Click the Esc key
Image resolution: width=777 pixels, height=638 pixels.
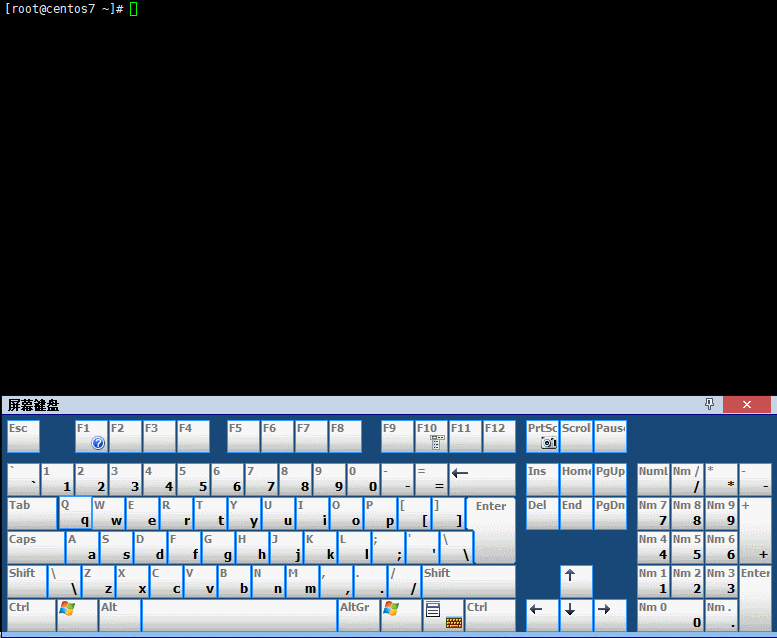pos(23,436)
